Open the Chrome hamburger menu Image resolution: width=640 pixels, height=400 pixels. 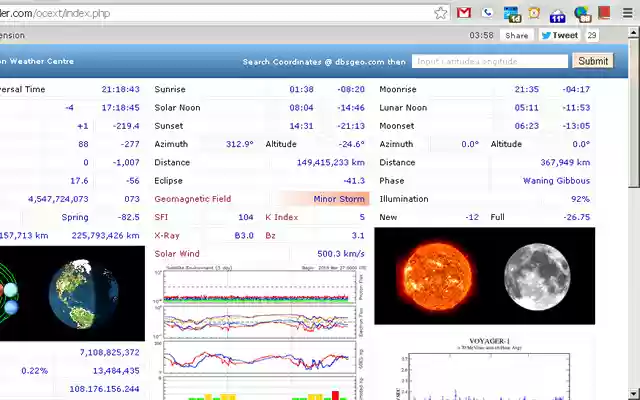click(628, 13)
